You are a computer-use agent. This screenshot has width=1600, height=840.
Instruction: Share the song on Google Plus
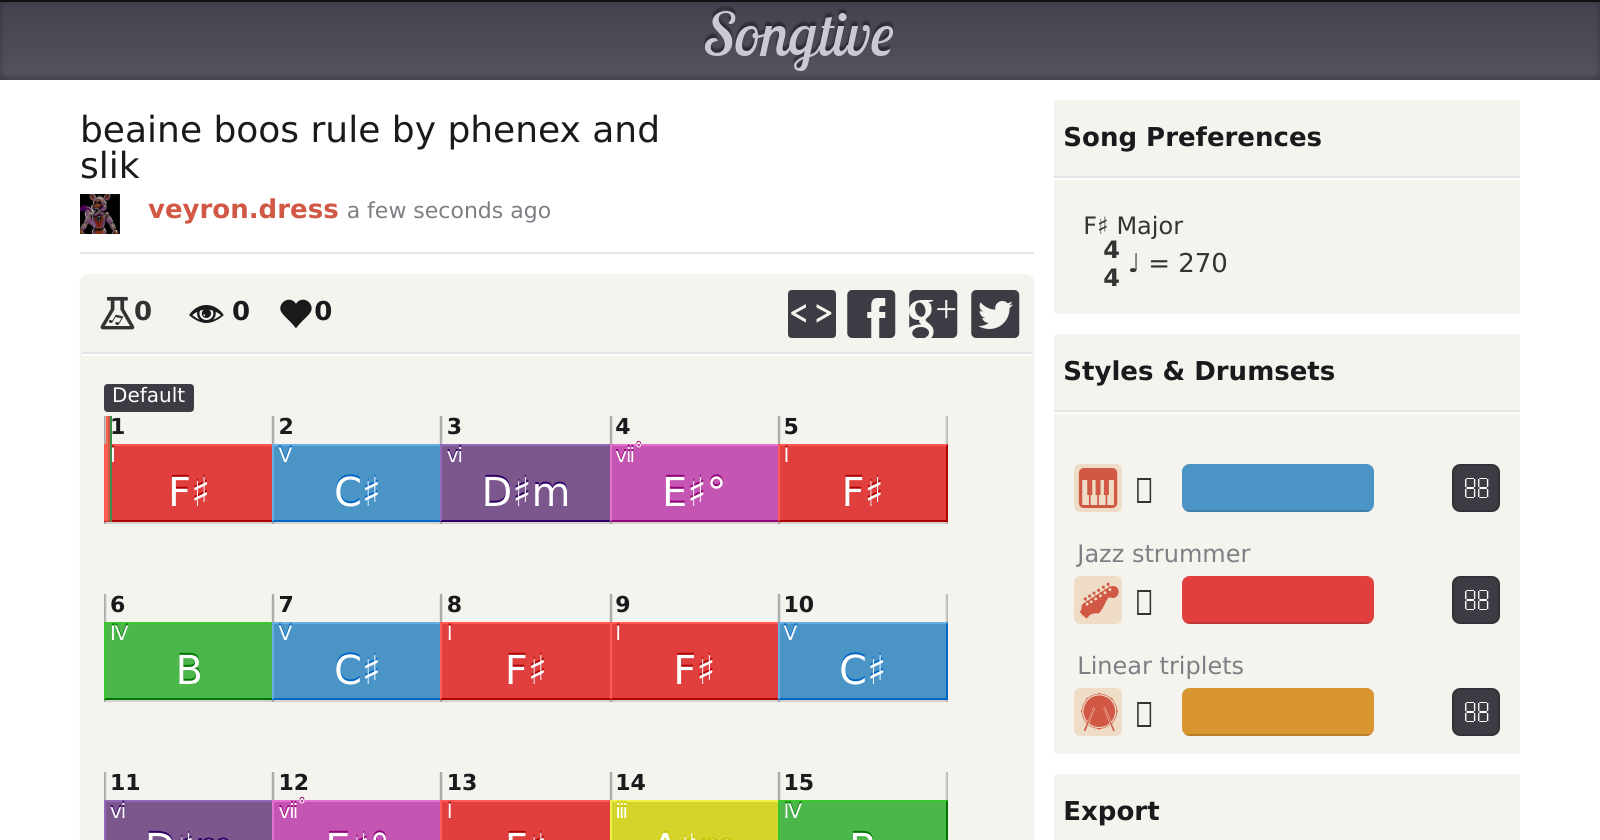(x=933, y=314)
